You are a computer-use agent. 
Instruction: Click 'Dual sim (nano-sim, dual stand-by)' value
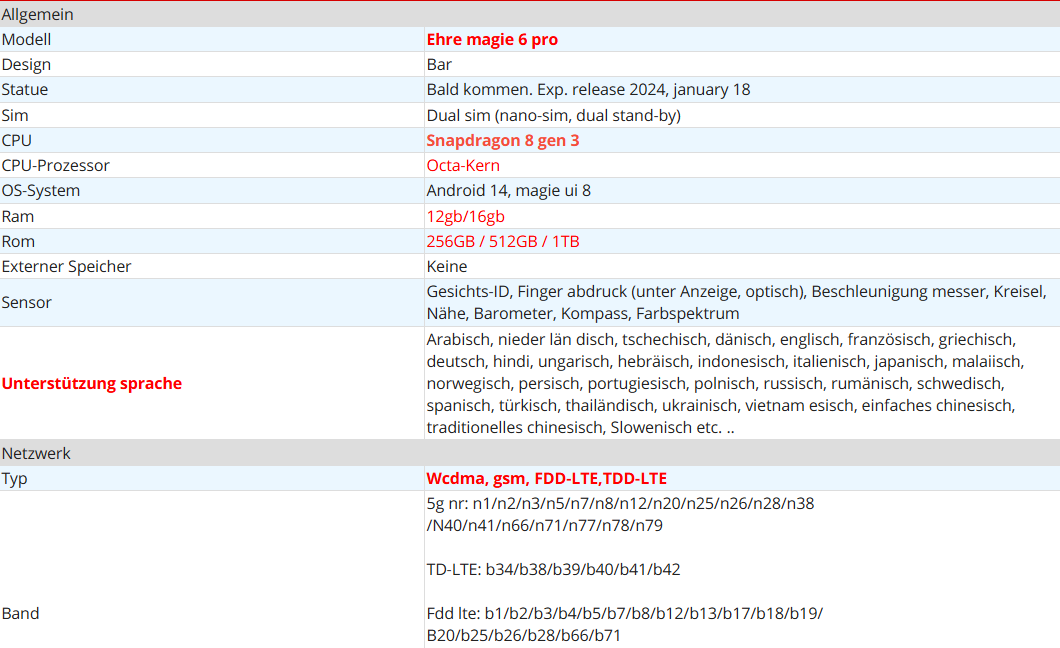click(554, 115)
